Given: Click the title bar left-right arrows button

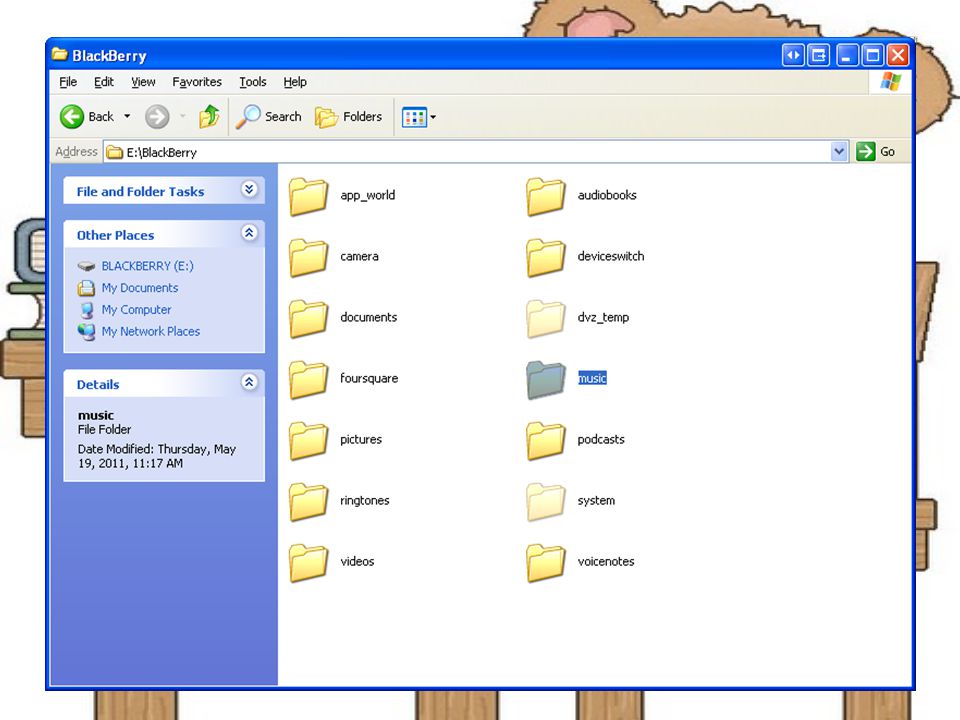Looking at the screenshot, I should click(793, 55).
